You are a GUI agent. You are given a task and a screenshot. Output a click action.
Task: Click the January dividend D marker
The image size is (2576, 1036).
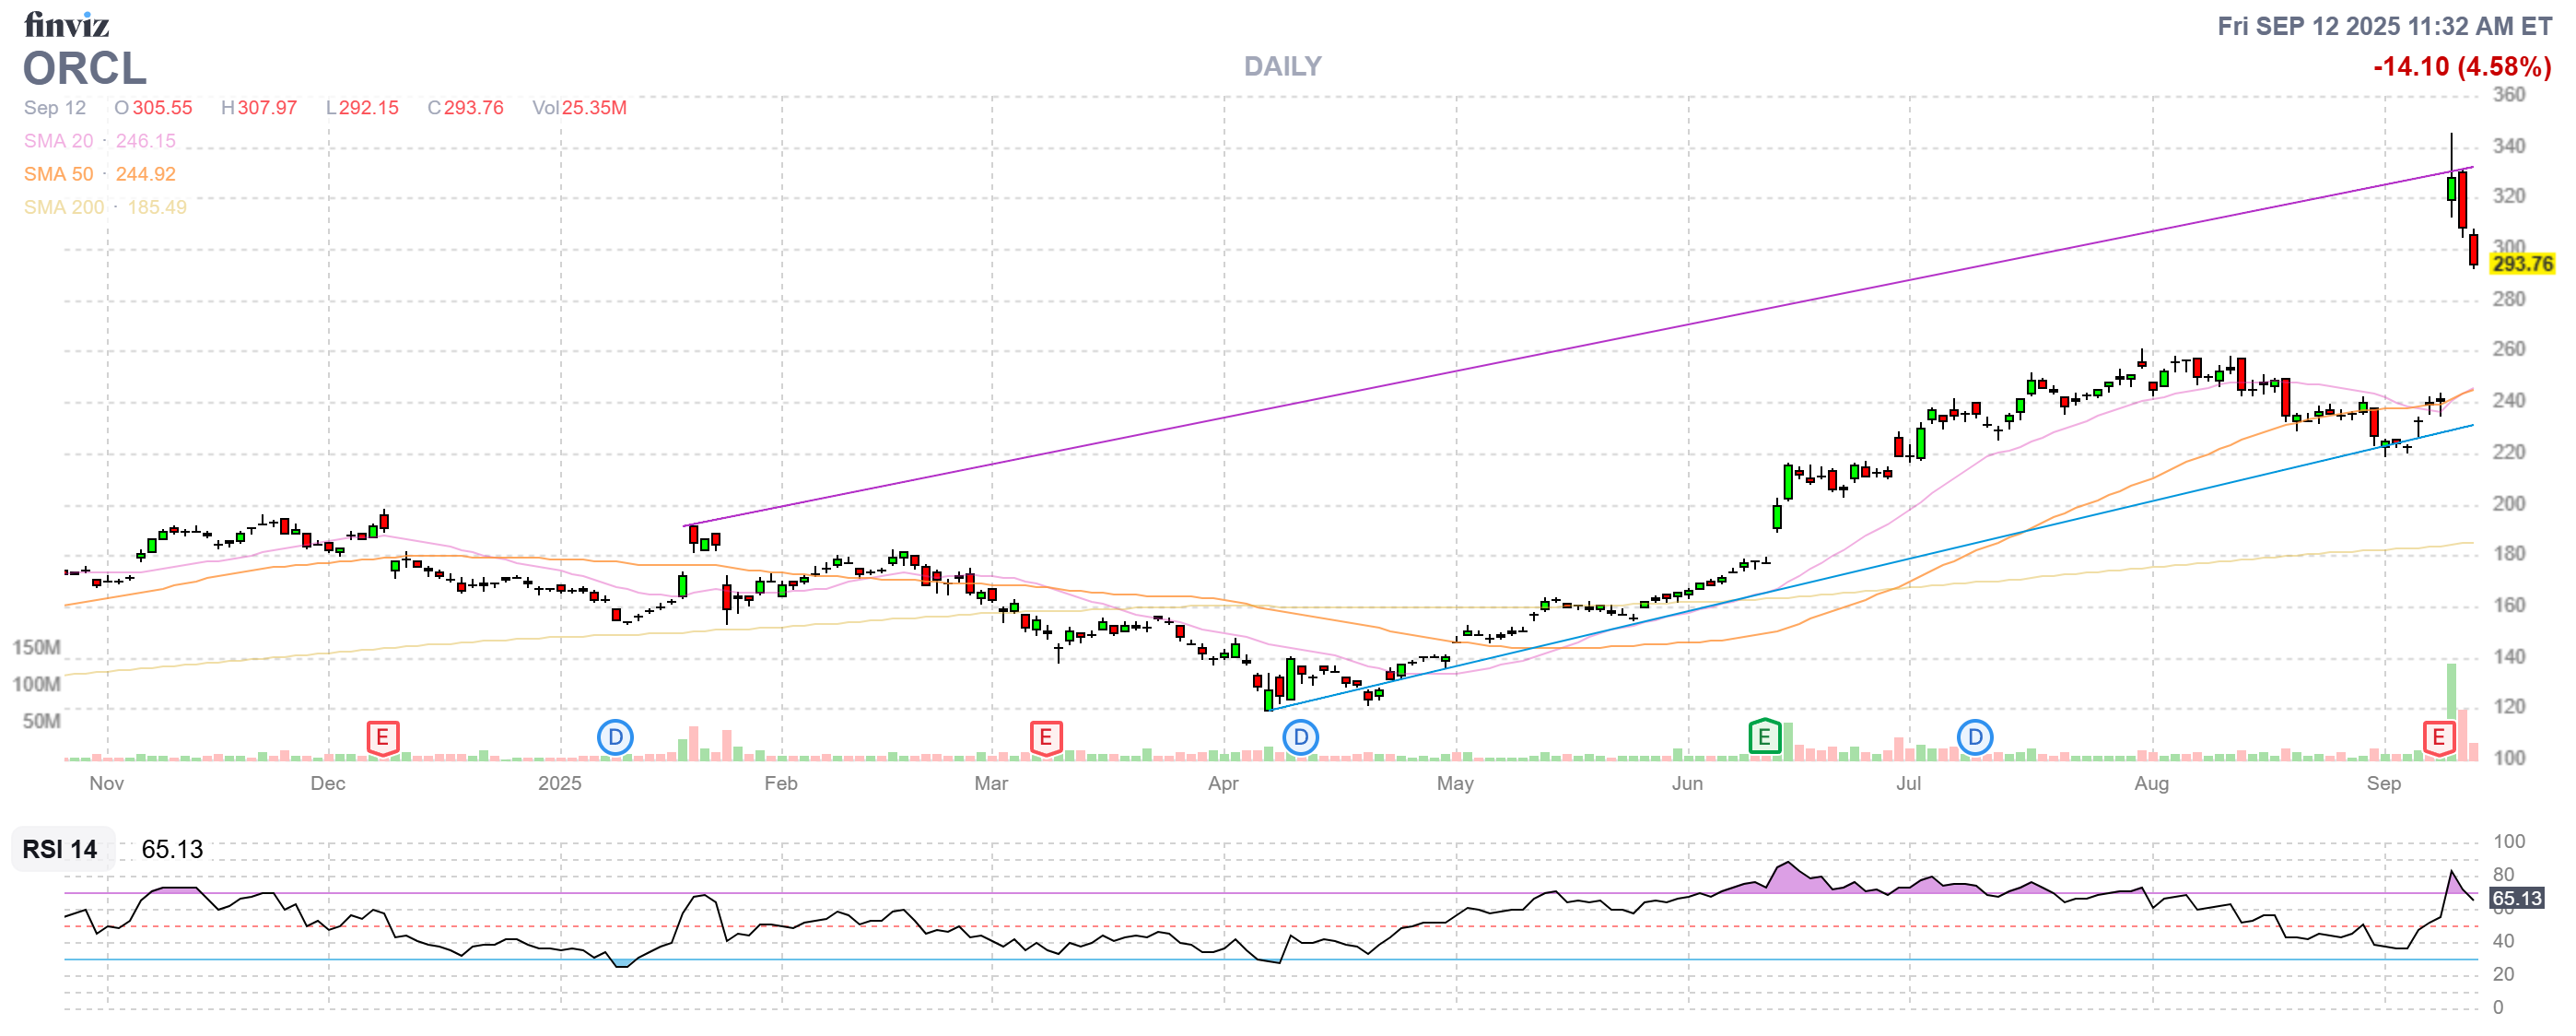615,738
